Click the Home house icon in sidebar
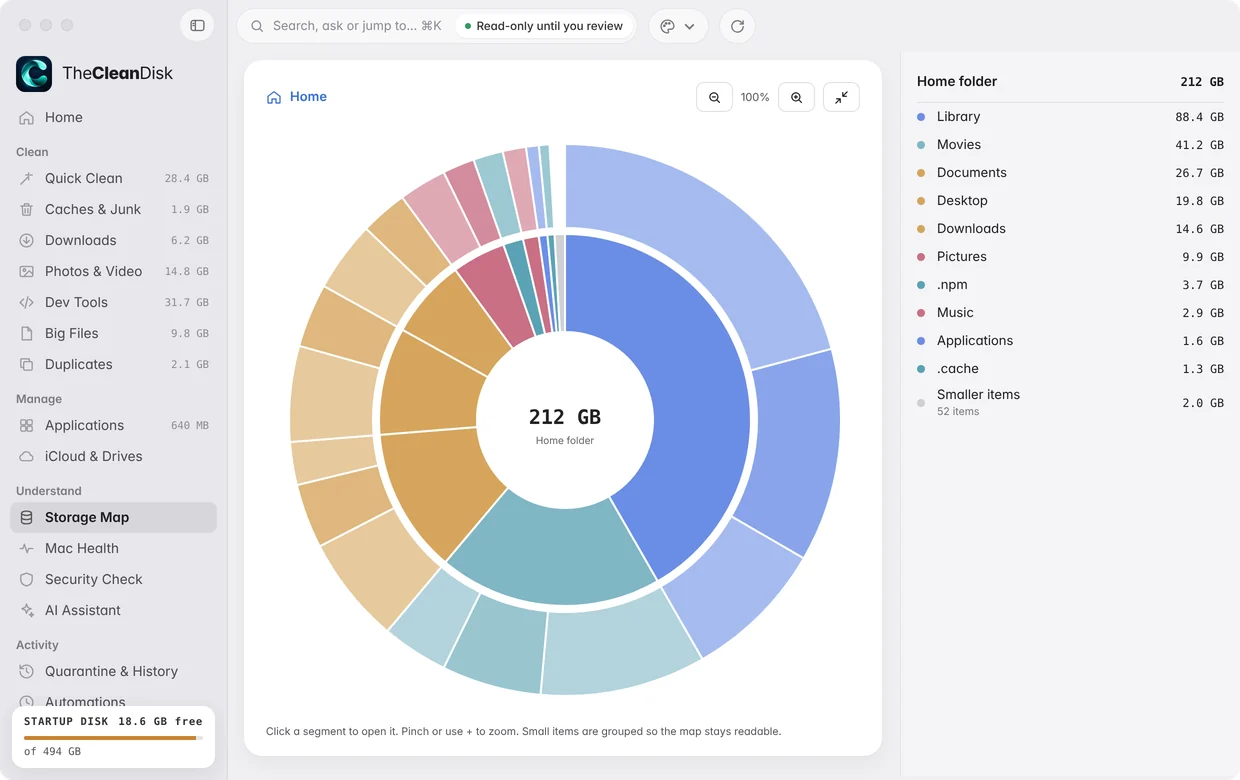 point(27,117)
